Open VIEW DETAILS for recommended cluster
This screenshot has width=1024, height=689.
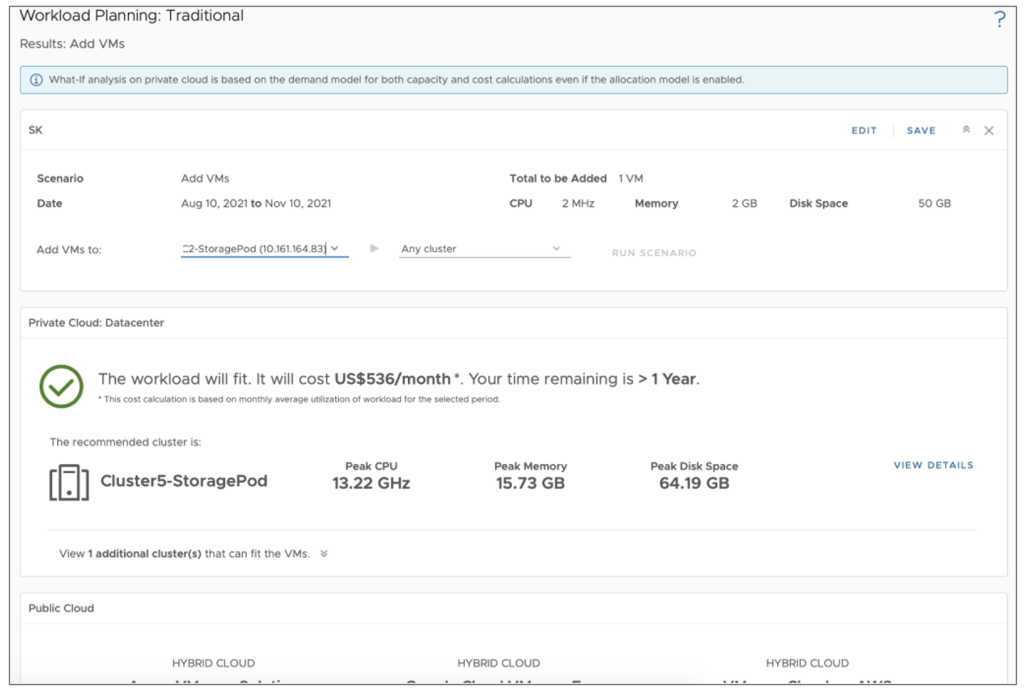coord(933,465)
